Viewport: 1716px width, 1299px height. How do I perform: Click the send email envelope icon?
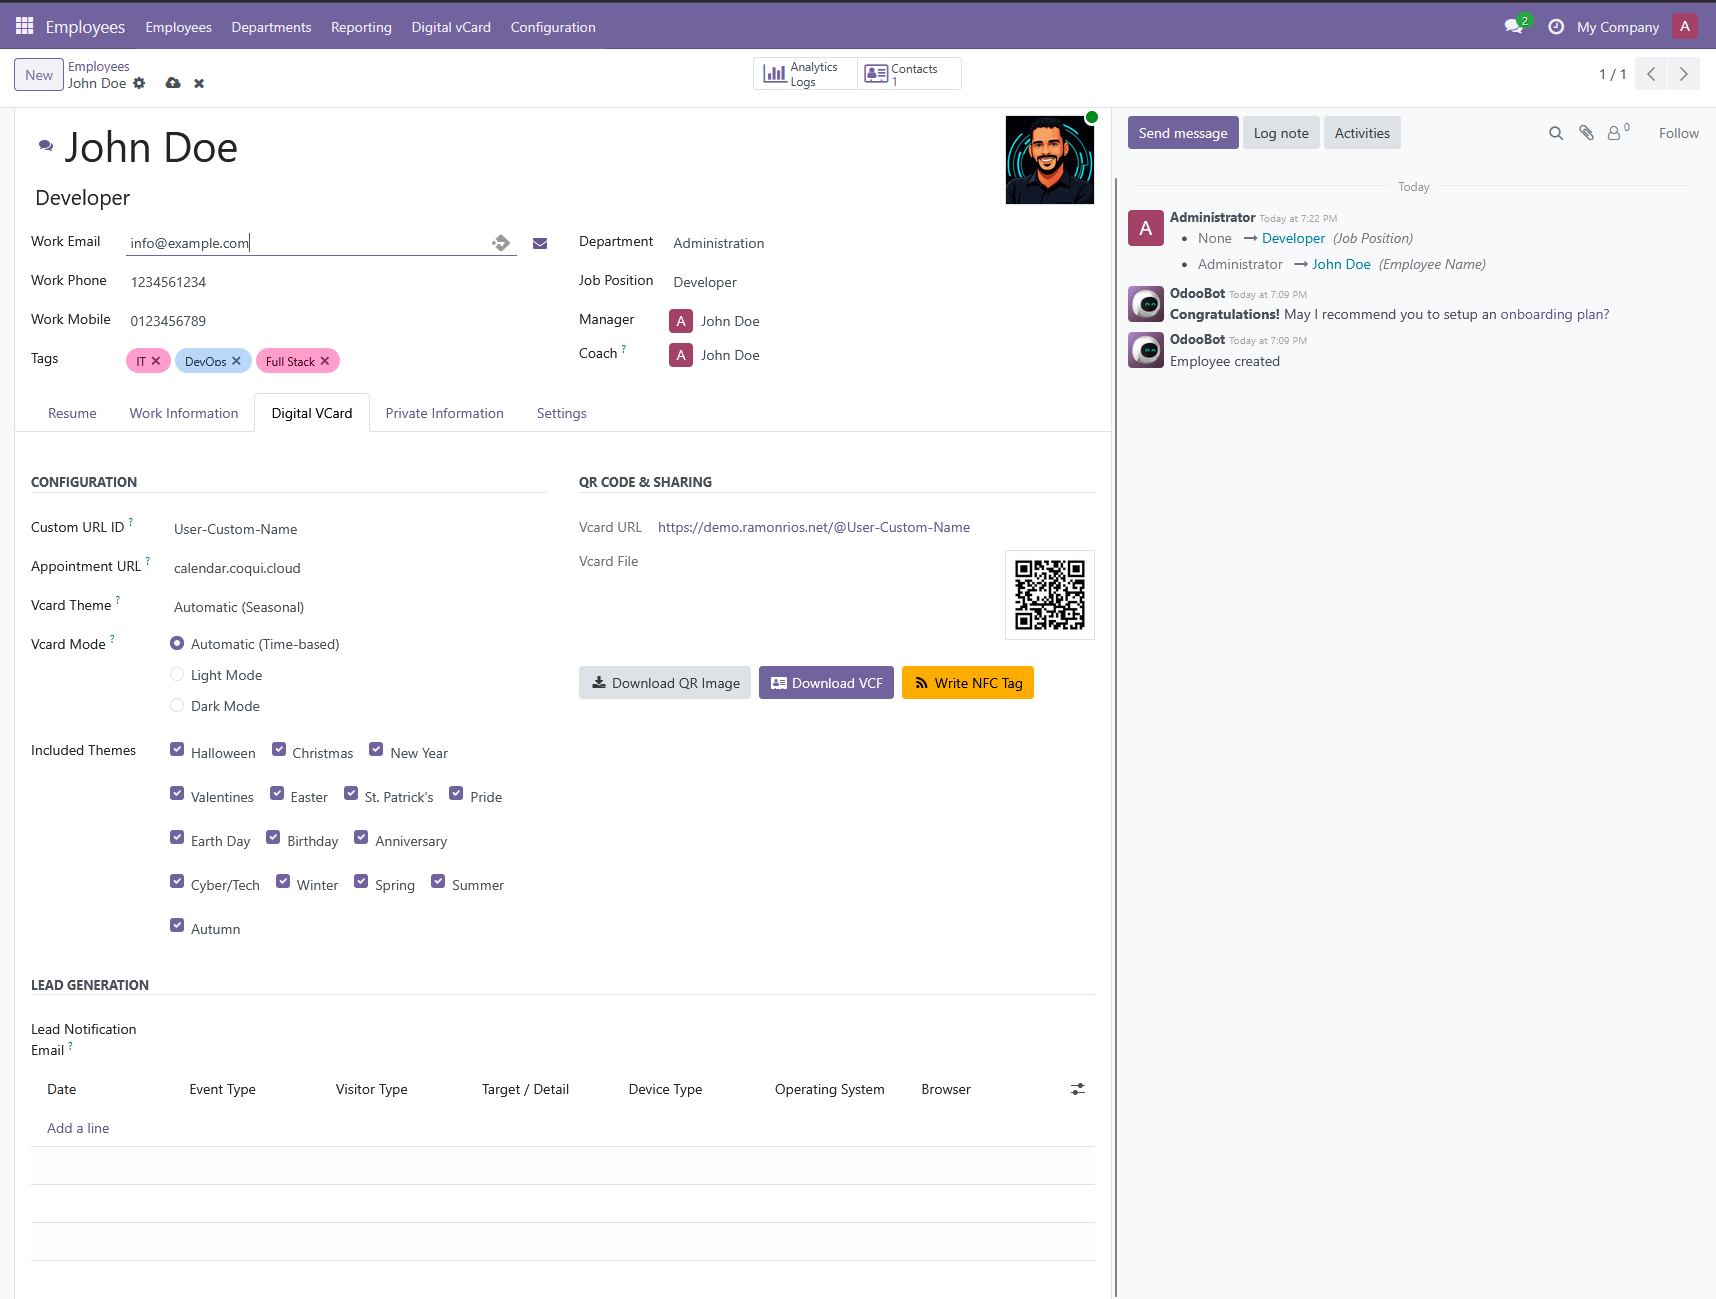[x=540, y=243]
